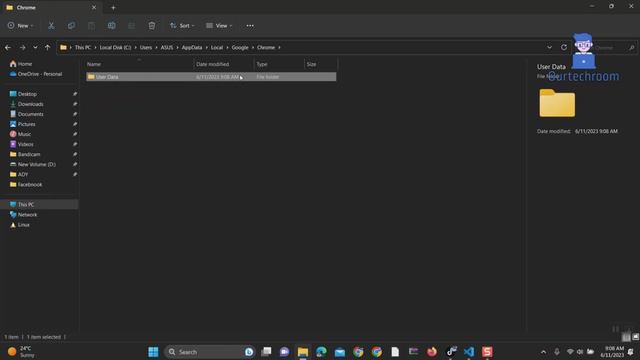
Task: Open OneDrive - Personal in sidebar
Action: click(x=36, y=74)
